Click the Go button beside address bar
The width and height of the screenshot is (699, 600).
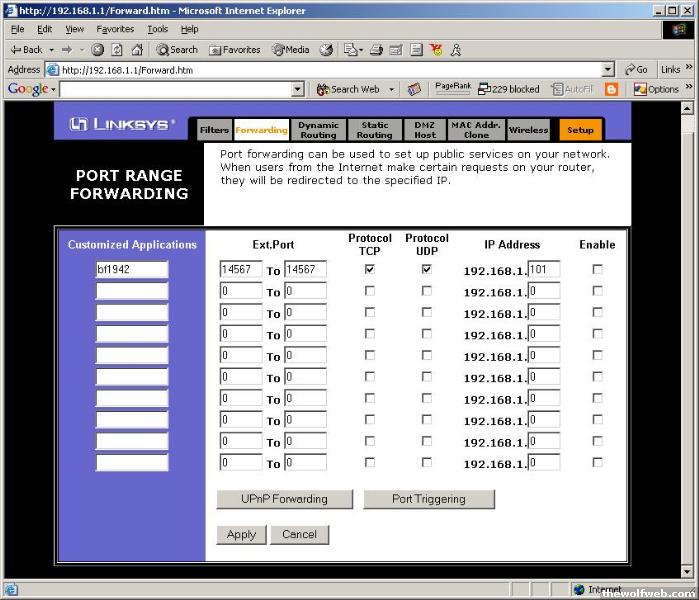click(636, 70)
